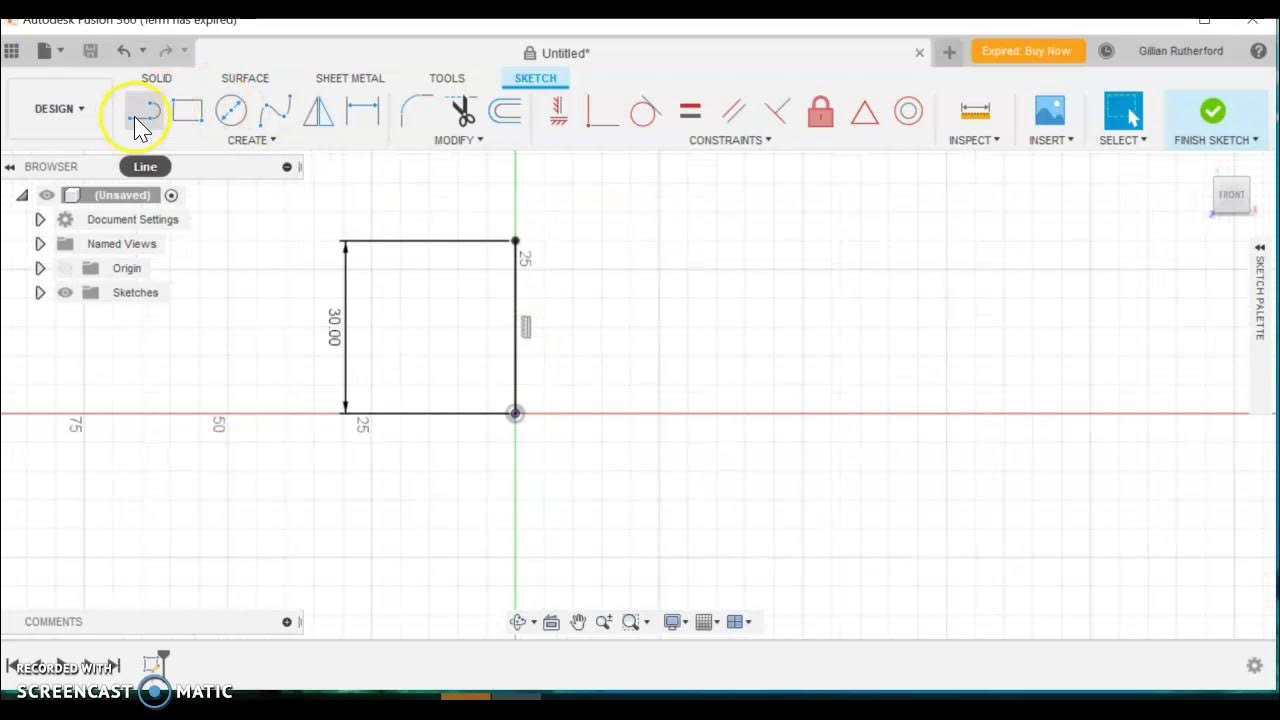Collapse the (Unsaved) root node
Viewport: 1280px width, 720px height.
click(22, 195)
